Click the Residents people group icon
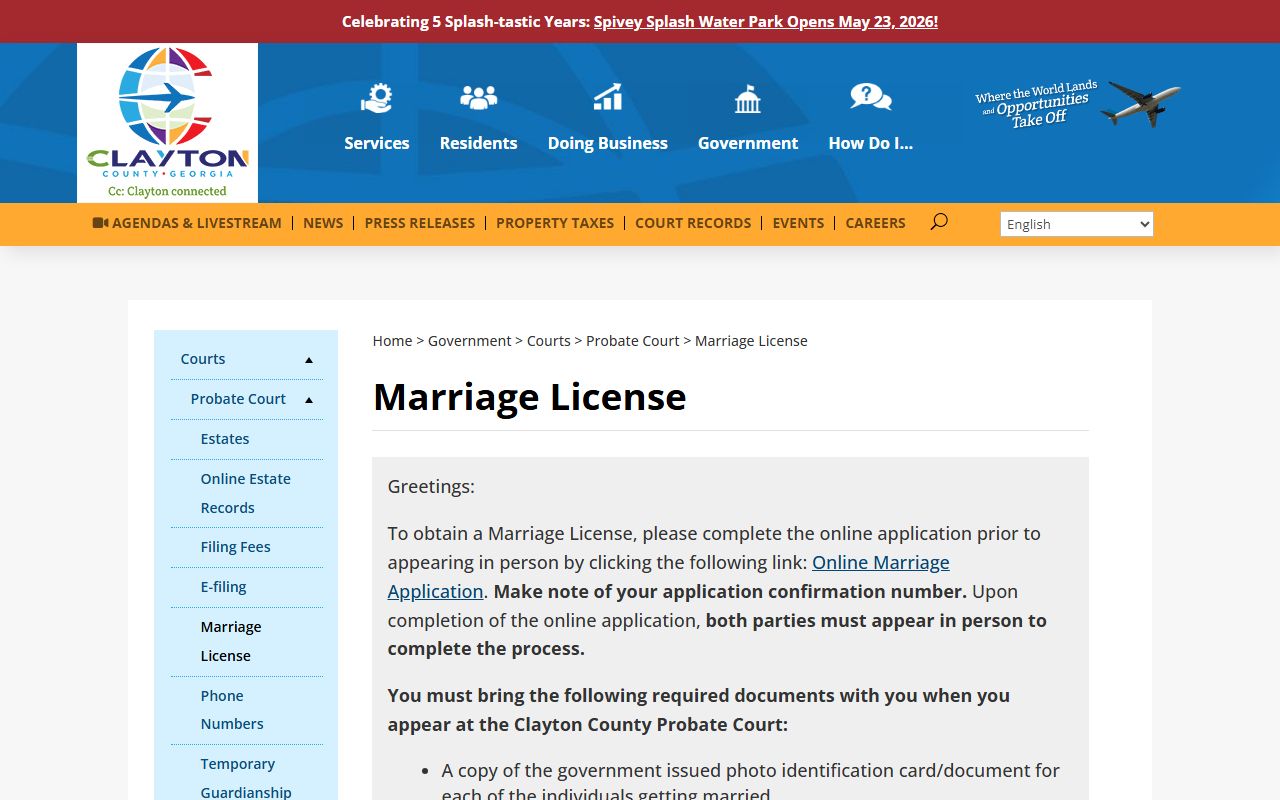The image size is (1280, 800). point(478,97)
